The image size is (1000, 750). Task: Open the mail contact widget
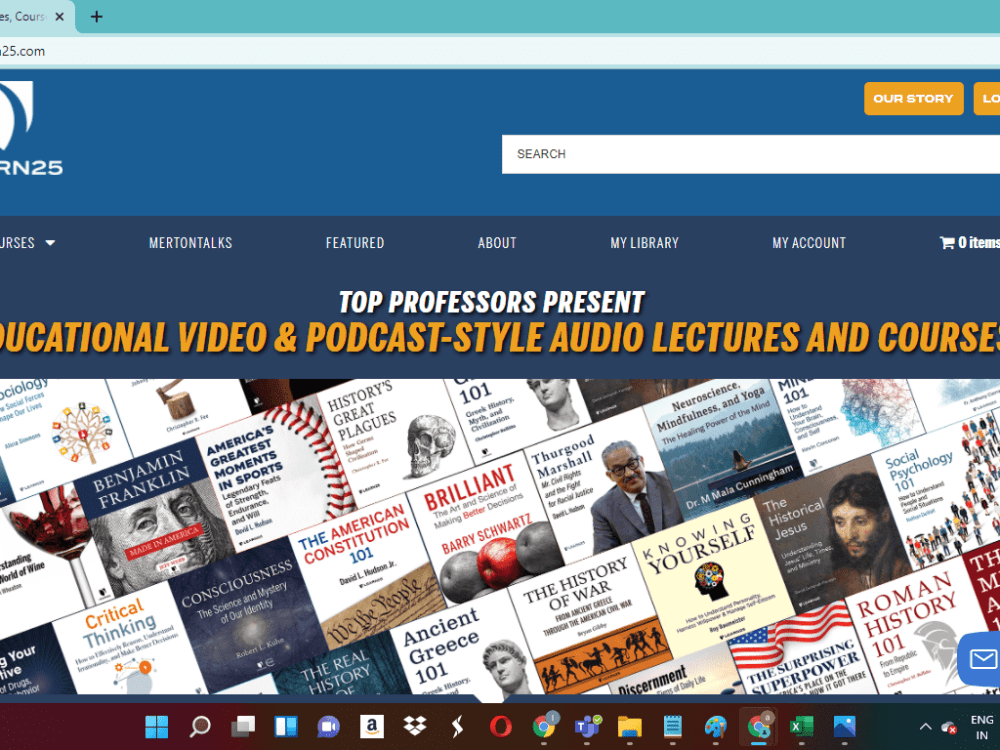982,659
